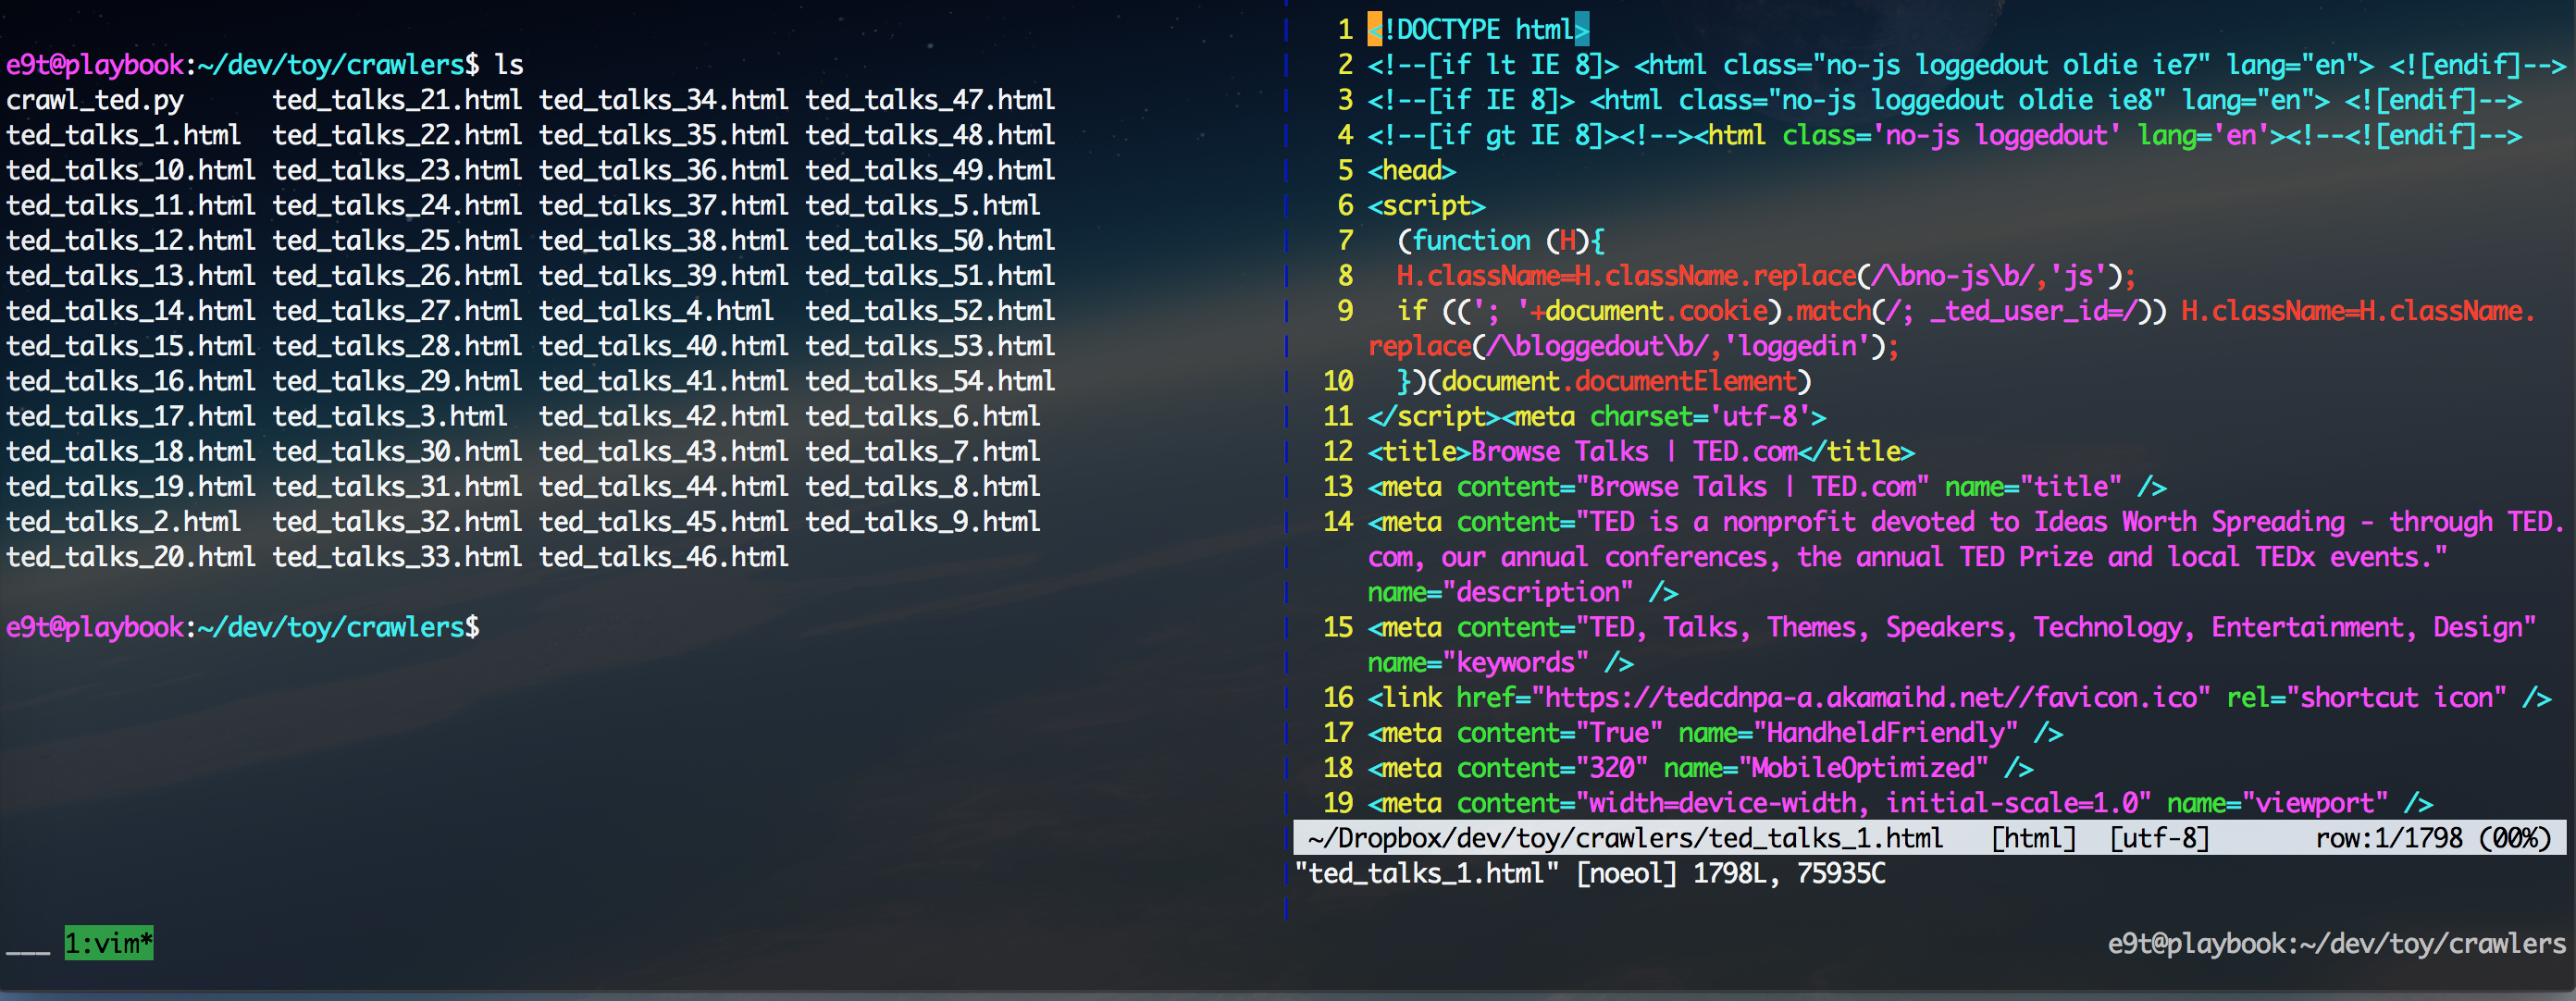Click ted_talks_15.html in the file listing
The height and width of the screenshot is (1001, 2576).
point(131,346)
